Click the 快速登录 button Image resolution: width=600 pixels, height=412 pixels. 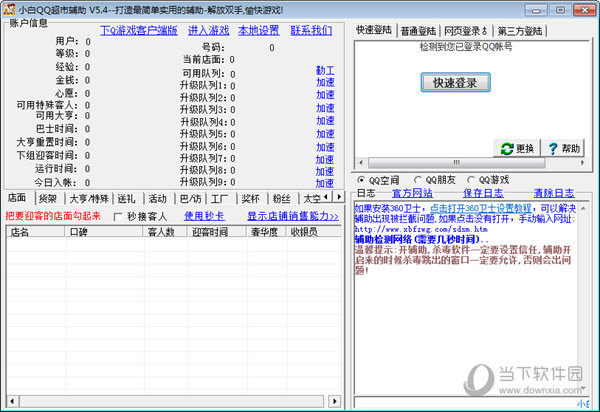click(x=455, y=83)
